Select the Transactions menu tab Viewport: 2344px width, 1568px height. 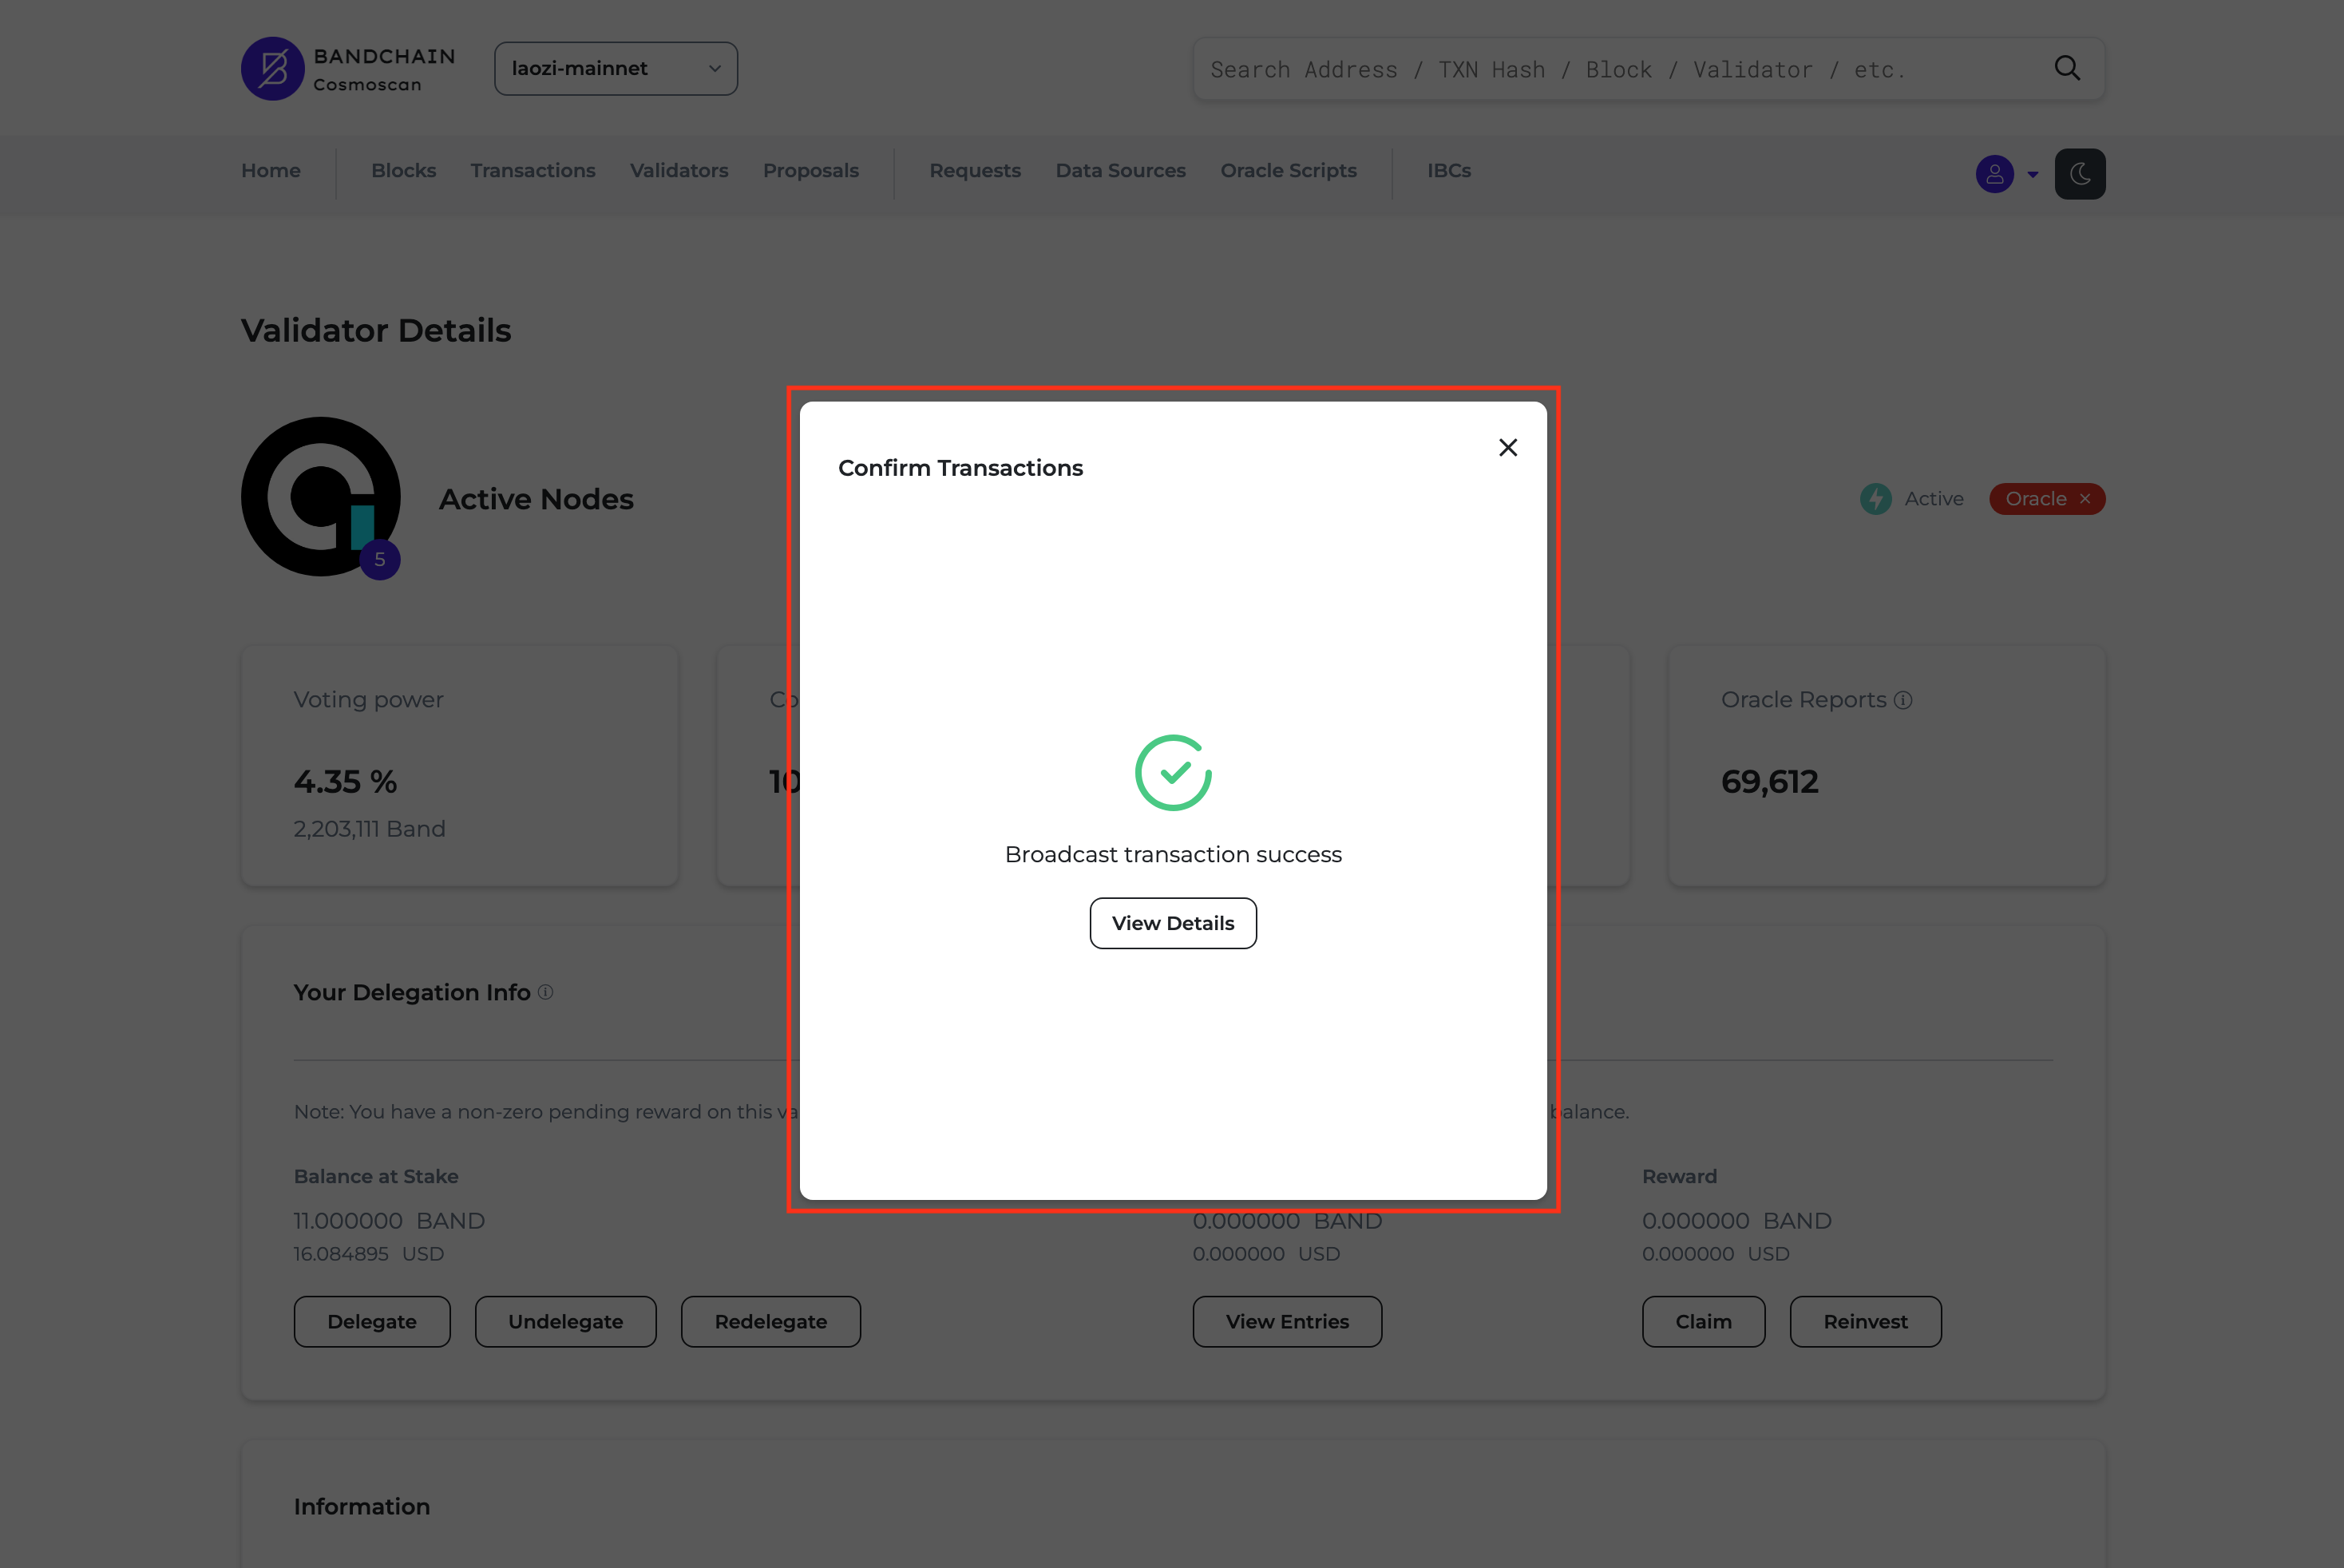point(533,170)
